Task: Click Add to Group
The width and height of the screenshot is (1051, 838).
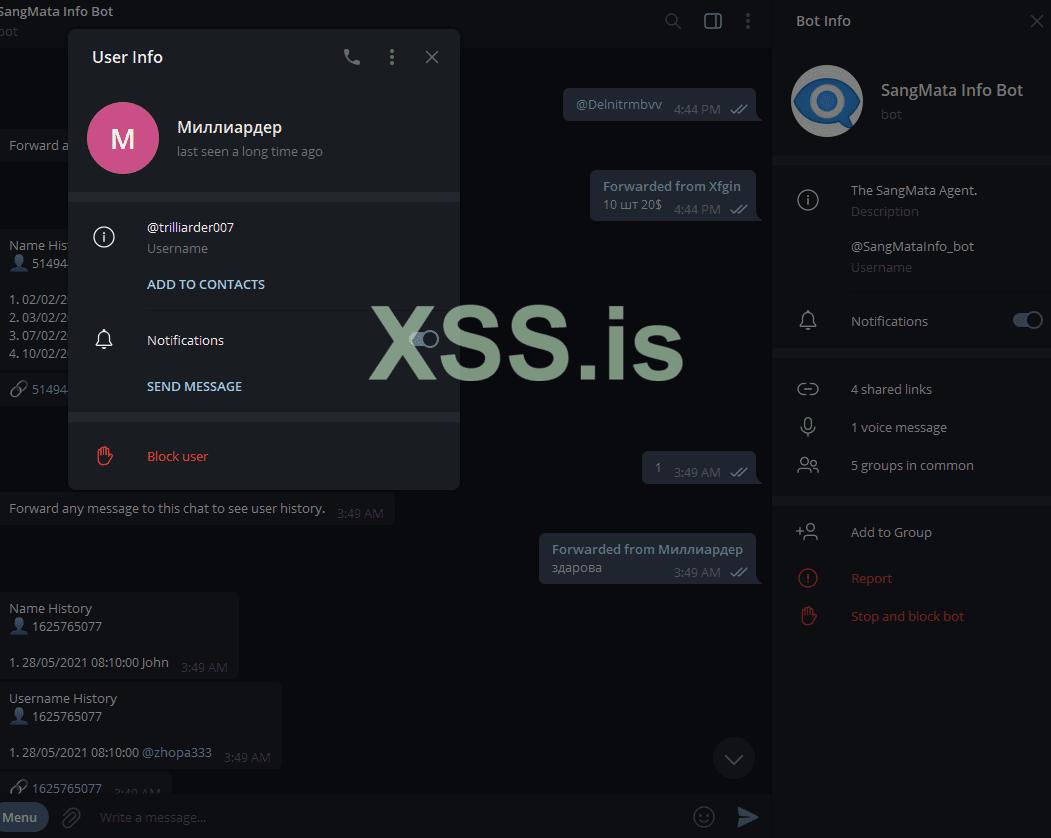Action: (891, 532)
